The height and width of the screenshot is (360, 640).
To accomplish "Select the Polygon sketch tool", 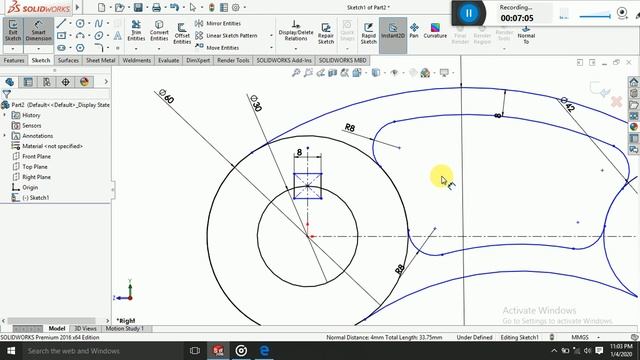I will 80,48.
